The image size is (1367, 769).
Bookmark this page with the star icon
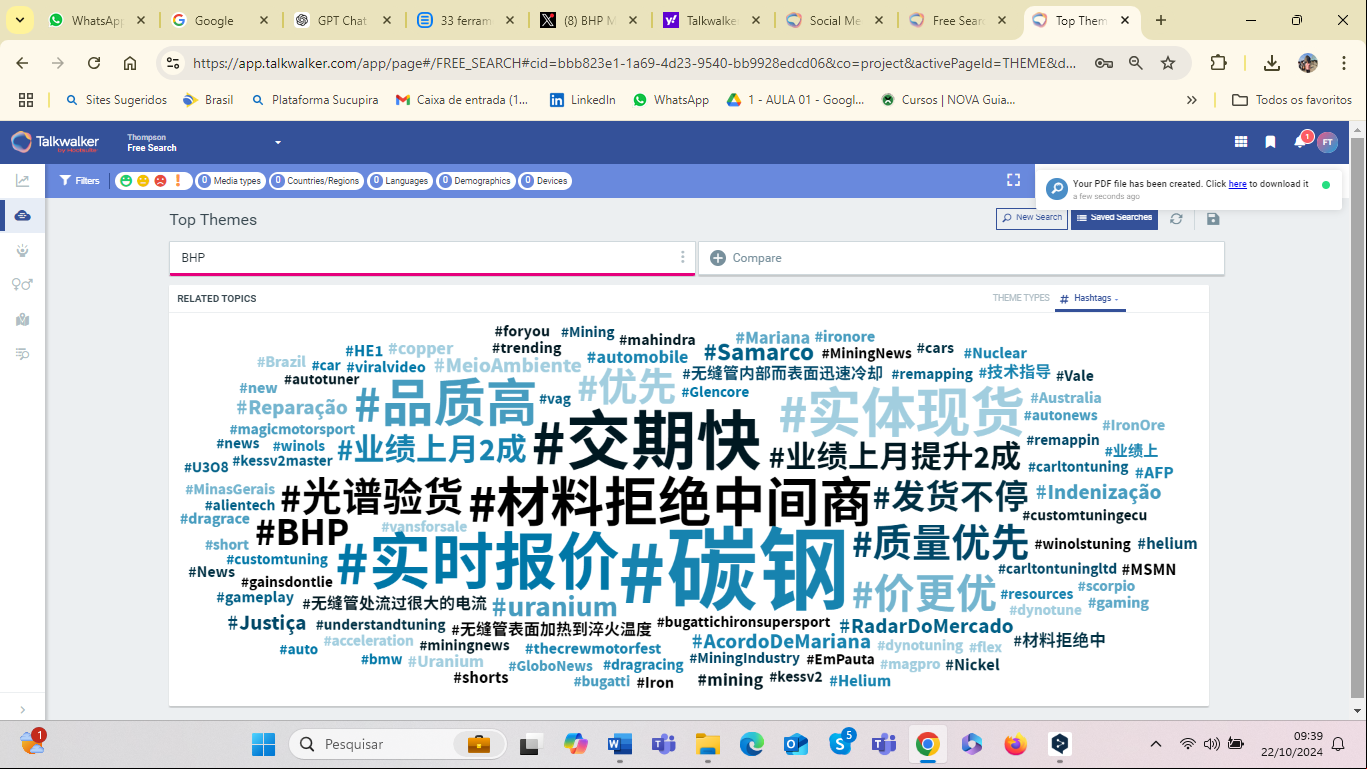point(1168,63)
